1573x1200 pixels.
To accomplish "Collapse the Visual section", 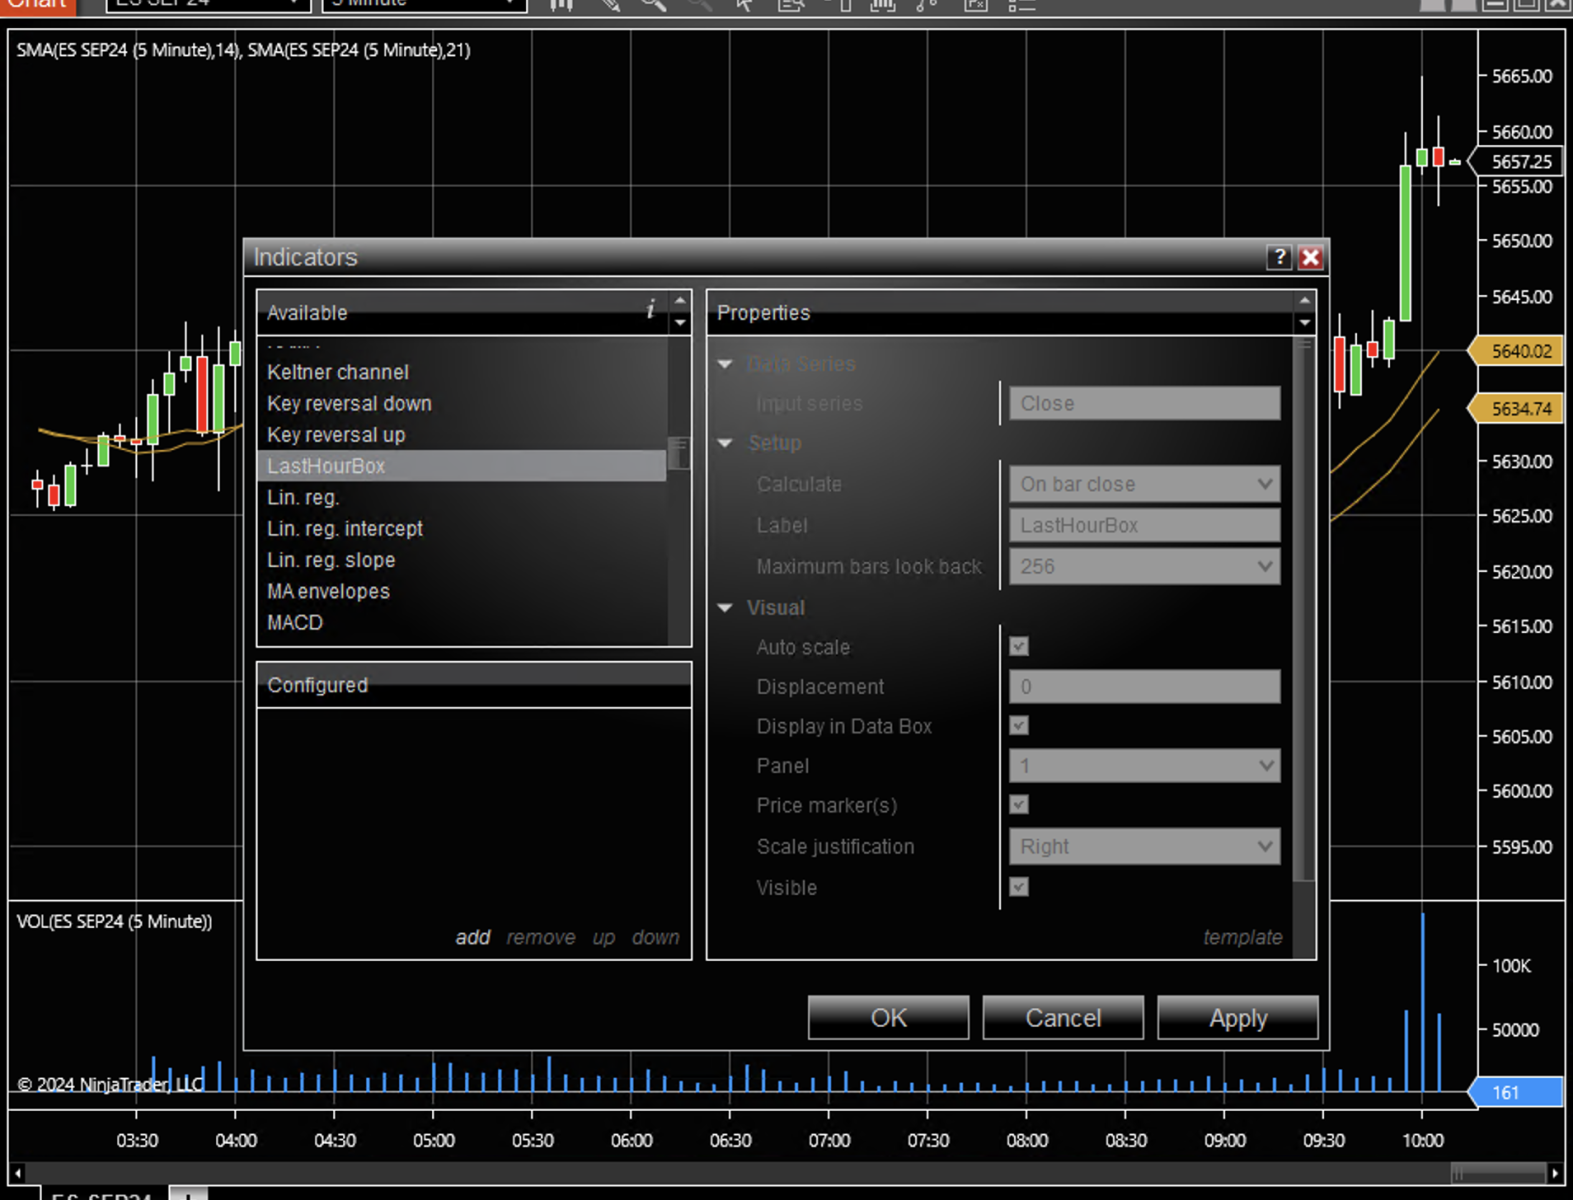I will click(x=725, y=608).
